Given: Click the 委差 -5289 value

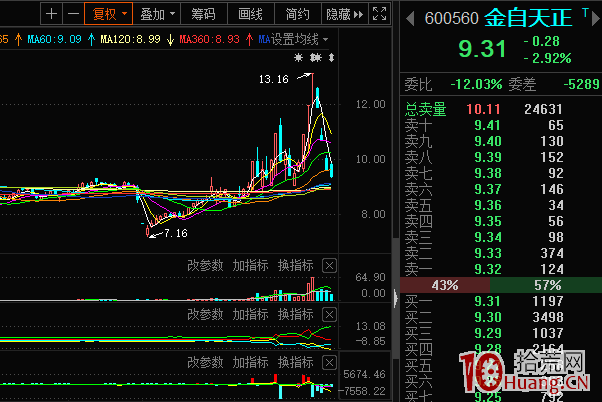Looking at the screenshot, I should tap(581, 84).
